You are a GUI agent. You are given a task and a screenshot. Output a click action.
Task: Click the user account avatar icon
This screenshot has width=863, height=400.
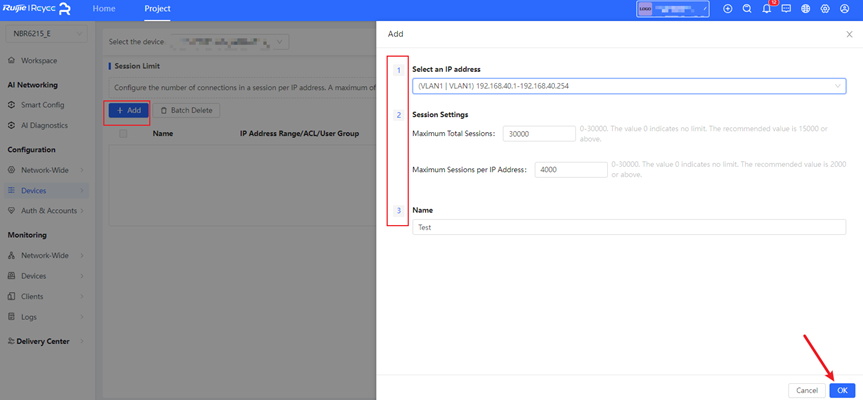845,9
